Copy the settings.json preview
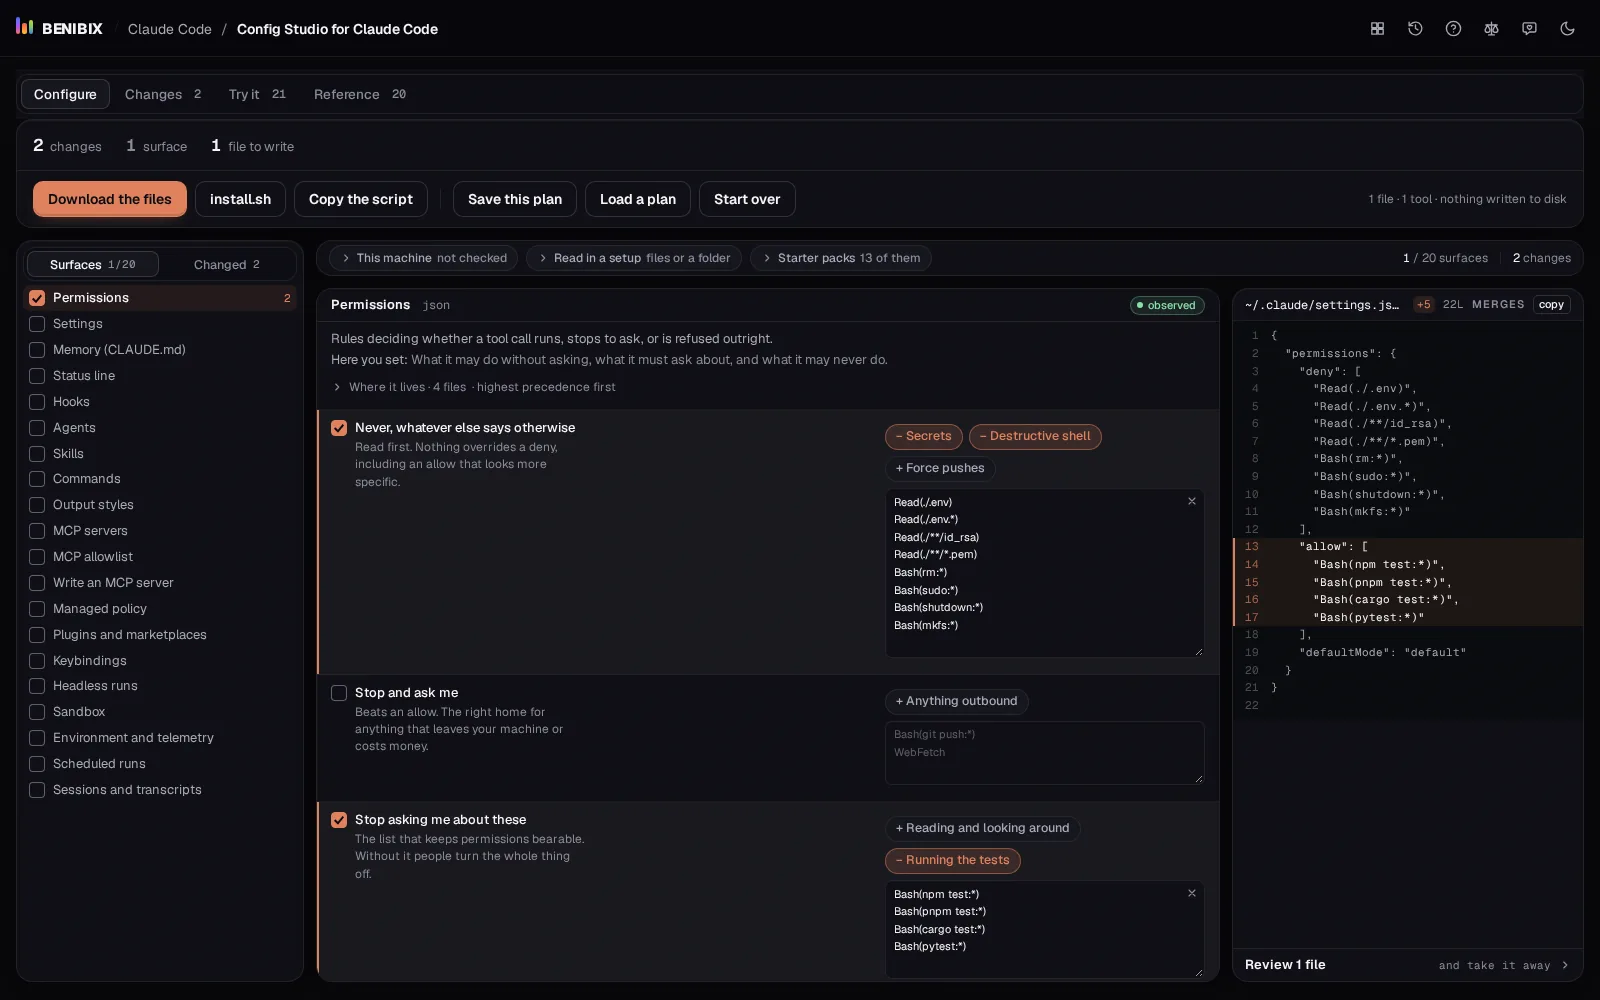Image resolution: width=1600 pixels, height=1000 pixels. [1551, 305]
